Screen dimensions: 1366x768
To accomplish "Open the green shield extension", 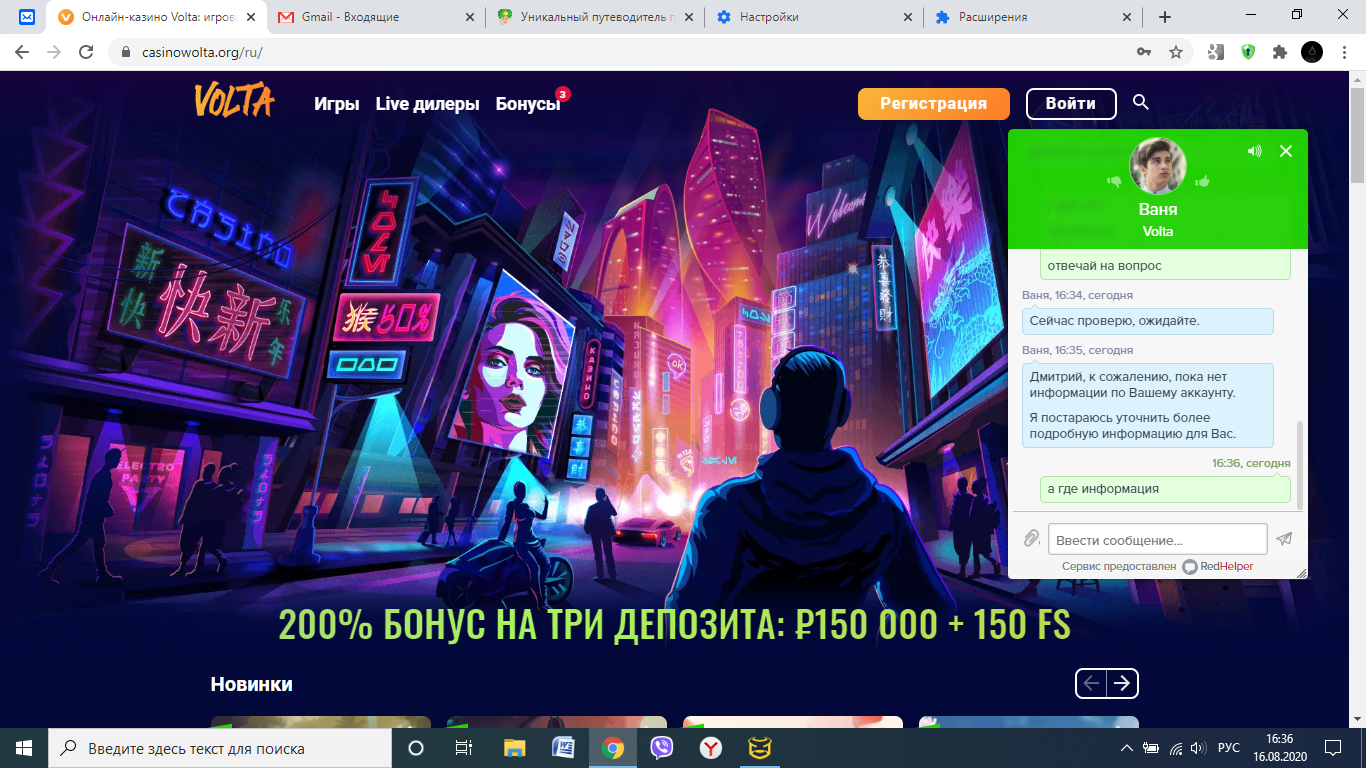I will [1248, 52].
